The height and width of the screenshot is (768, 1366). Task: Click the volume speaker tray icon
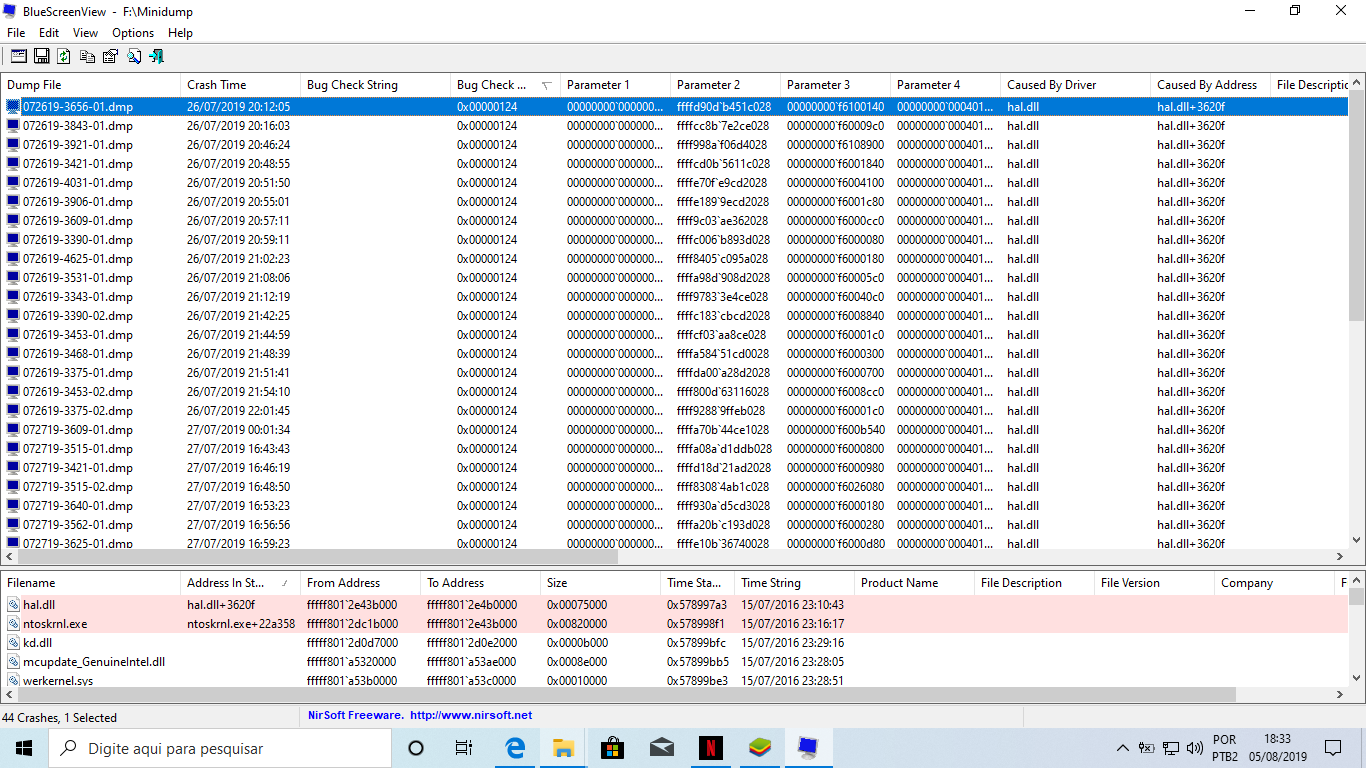pyautogui.click(x=1194, y=748)
